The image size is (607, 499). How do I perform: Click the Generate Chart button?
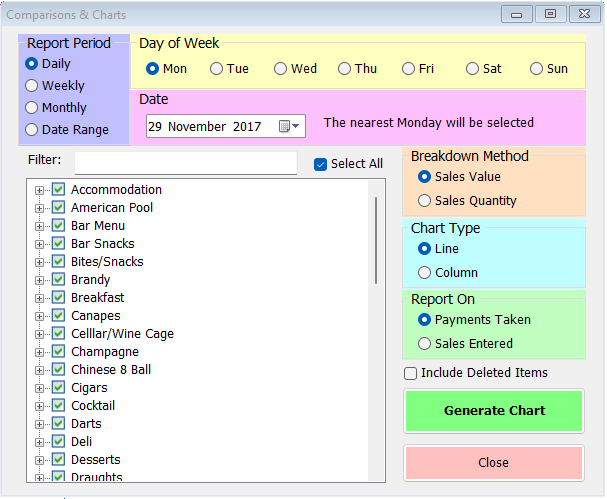[494, 411]
